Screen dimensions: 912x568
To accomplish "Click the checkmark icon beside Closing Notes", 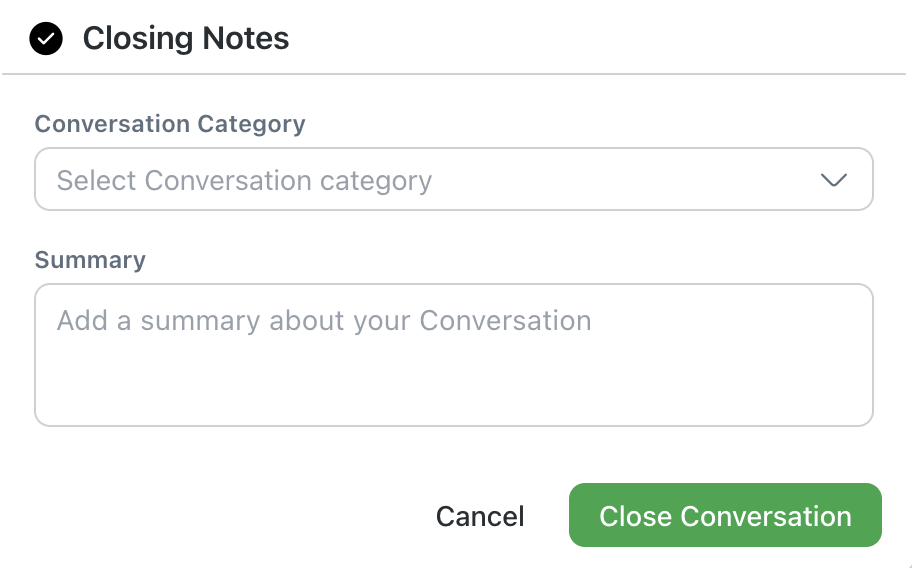I will pyautogui.click(x=46, y=39).
